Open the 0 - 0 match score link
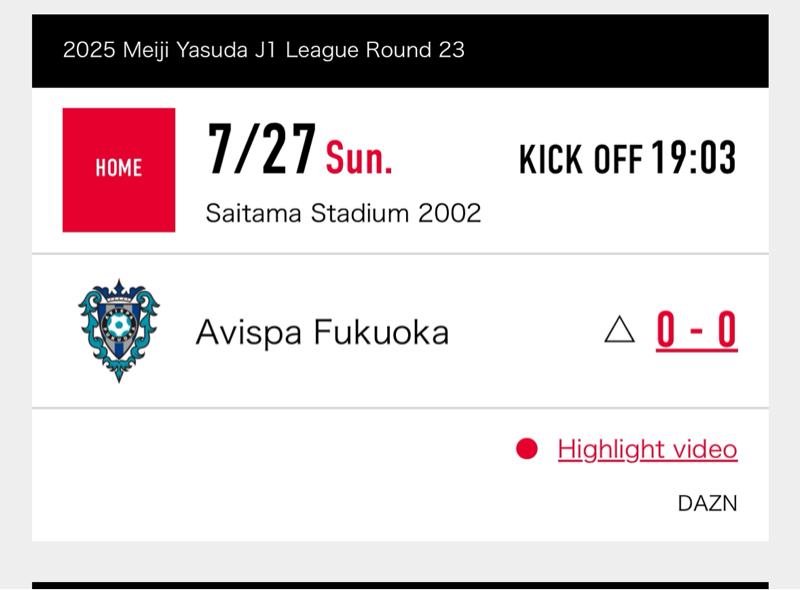Viewport: 800px width, 590px height. (696, 330)
